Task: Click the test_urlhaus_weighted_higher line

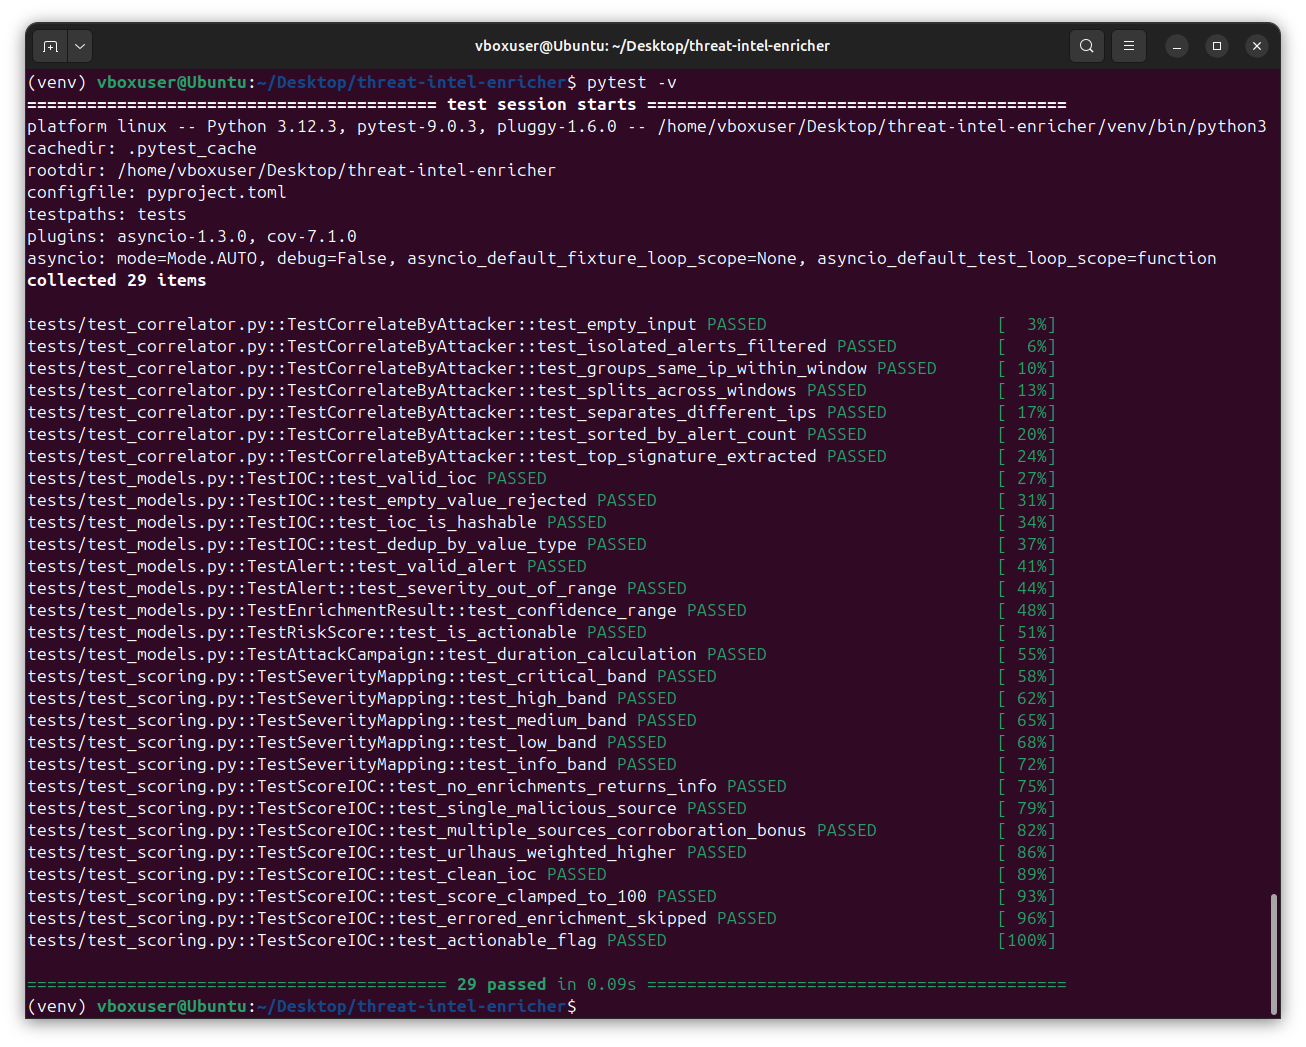Action: tap(541, 852)
